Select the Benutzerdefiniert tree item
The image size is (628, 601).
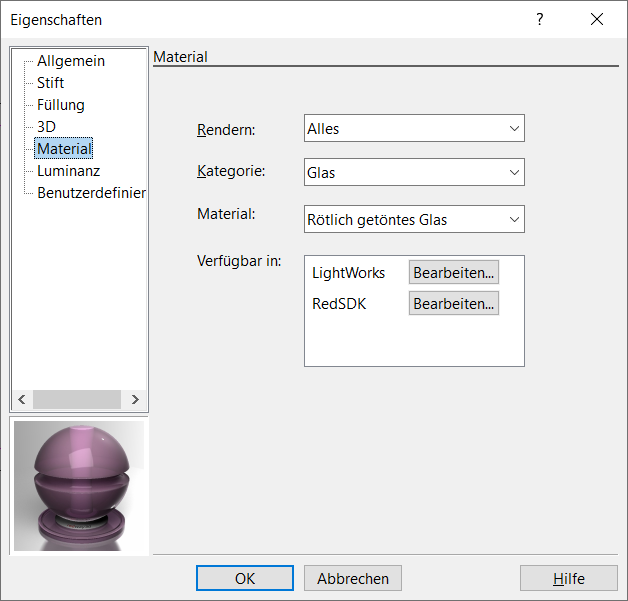point(91,193)
